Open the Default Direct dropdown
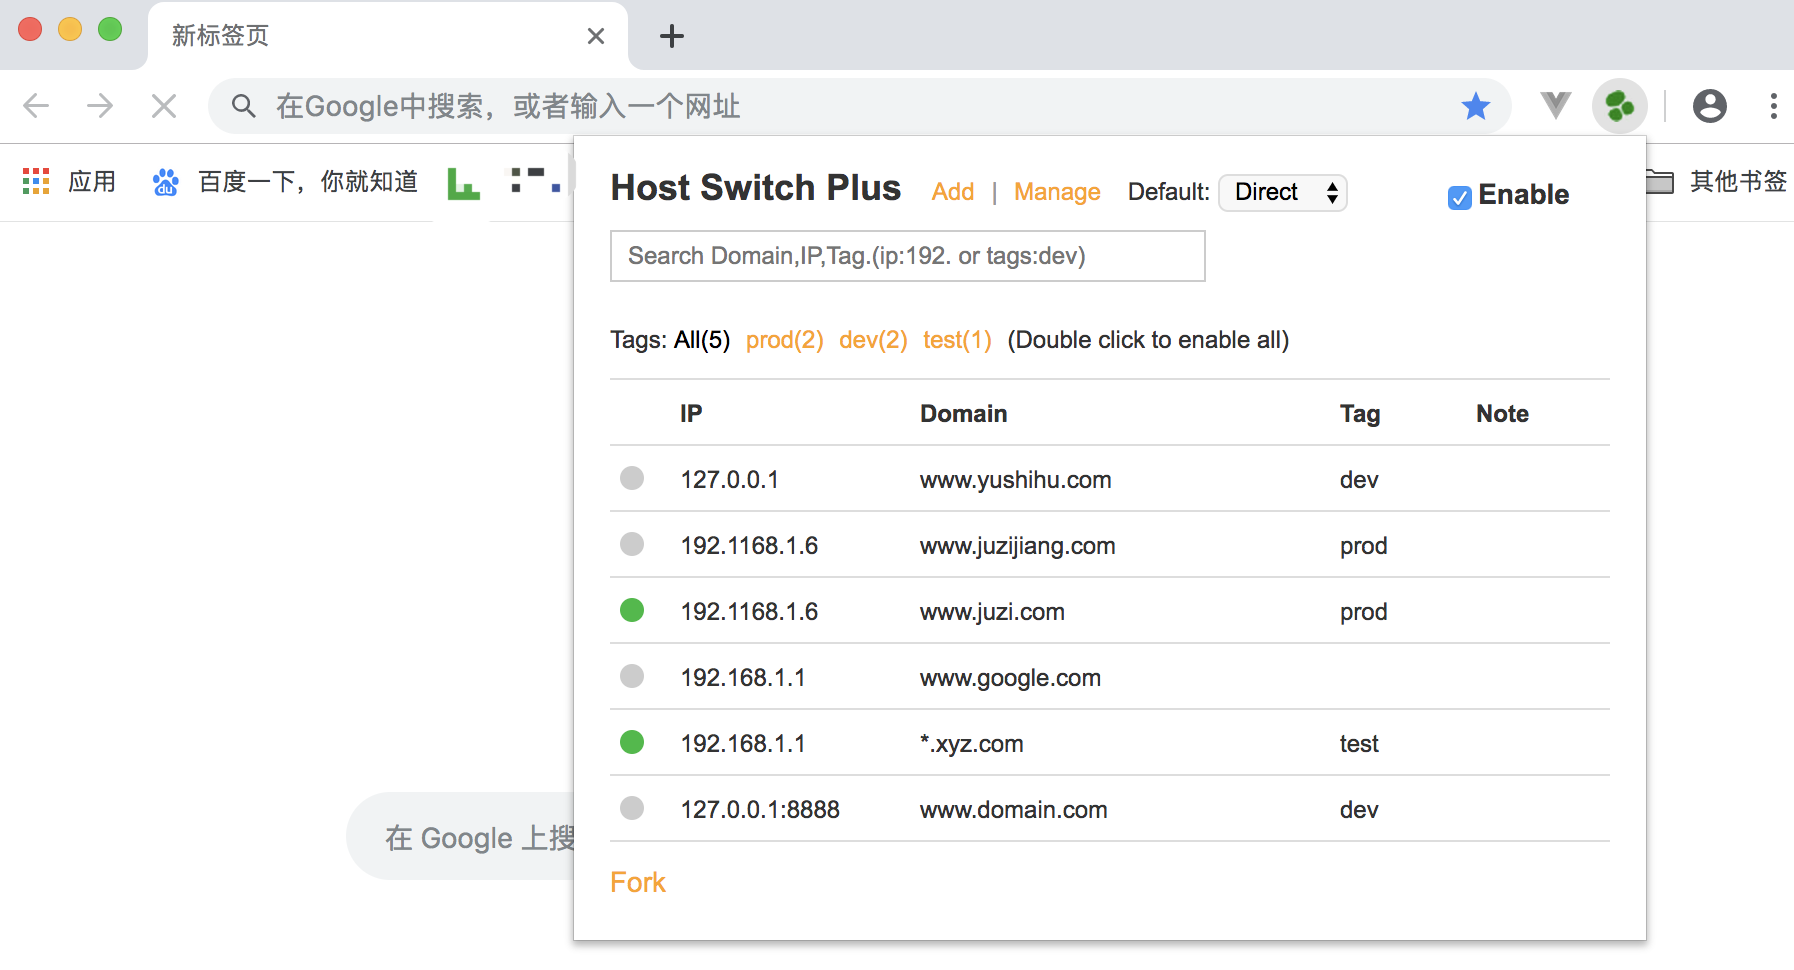1794x970 pixels. 1283,192
